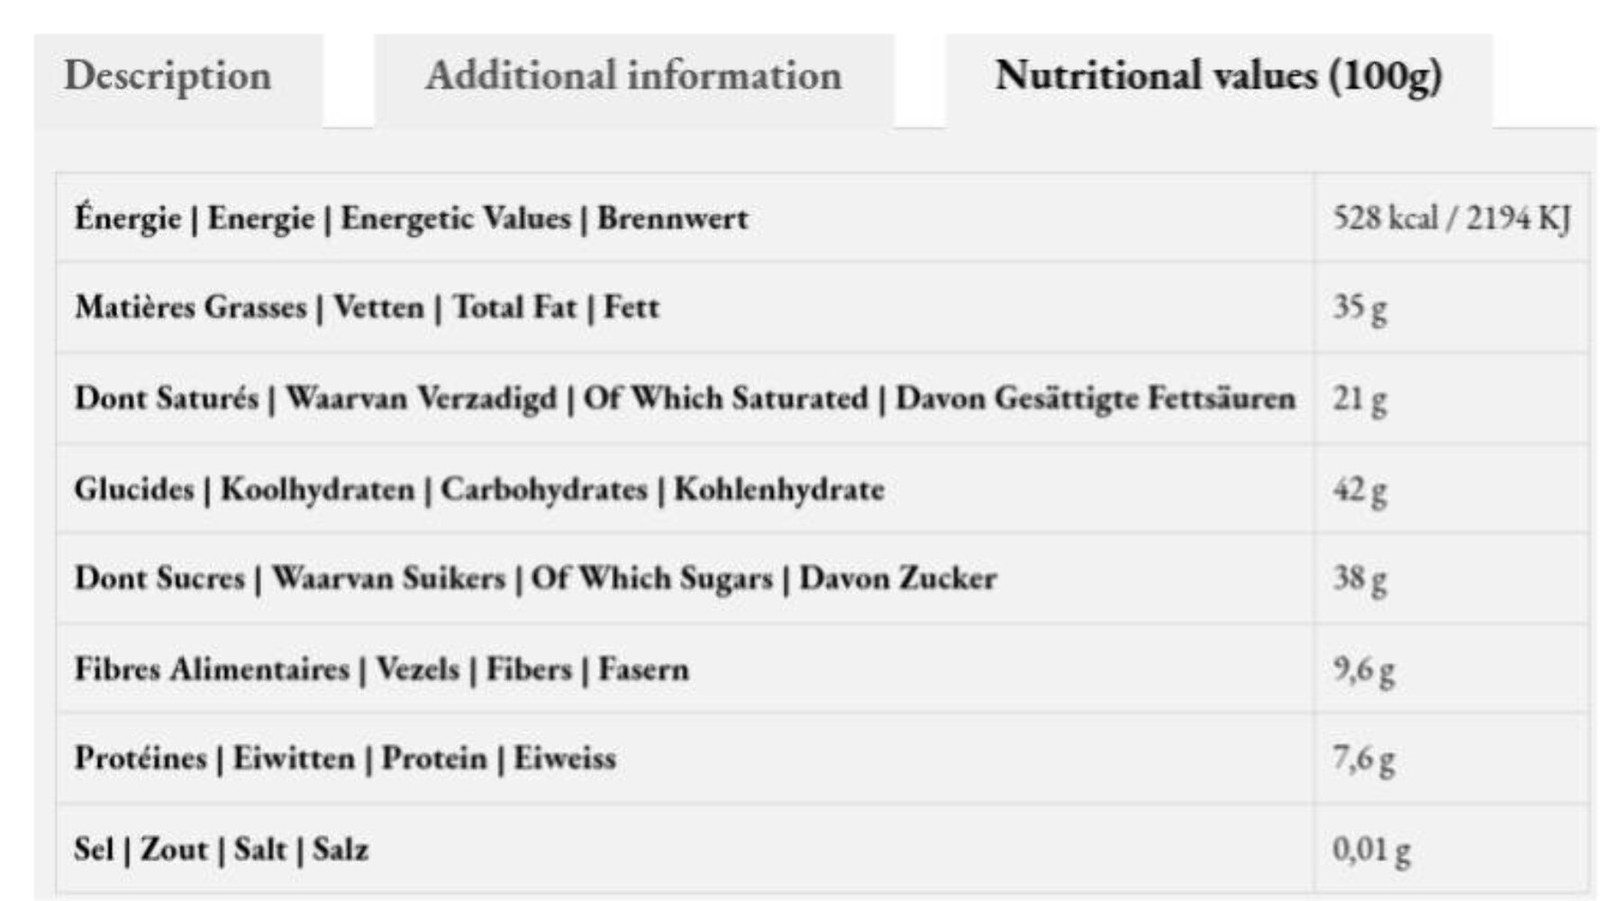Image resolution: width=1600 pixels, height=901 pixels.
Task: Click the Énergie row label
Action: click(411, 218)
